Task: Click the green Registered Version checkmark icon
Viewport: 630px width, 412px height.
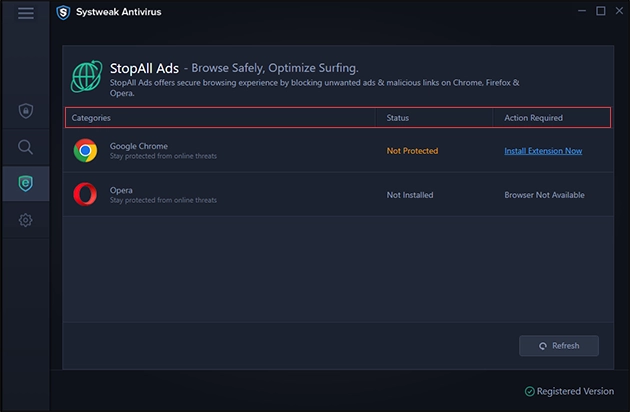Action: [x=529, y=391]
